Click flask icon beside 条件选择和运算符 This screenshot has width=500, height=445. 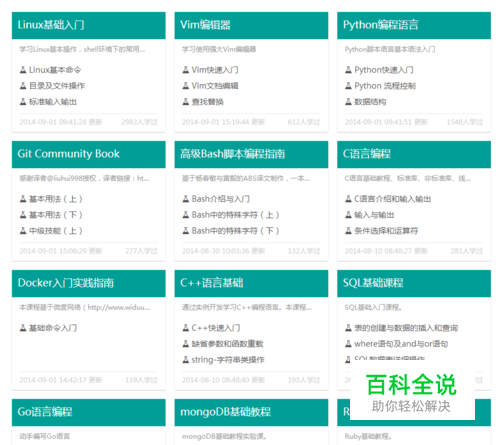[348, 231]
